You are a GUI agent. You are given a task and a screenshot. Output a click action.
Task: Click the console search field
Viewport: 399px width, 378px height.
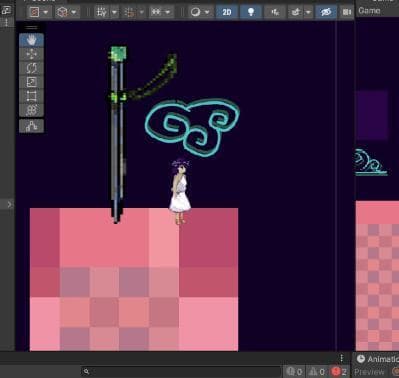click(181, 371)
